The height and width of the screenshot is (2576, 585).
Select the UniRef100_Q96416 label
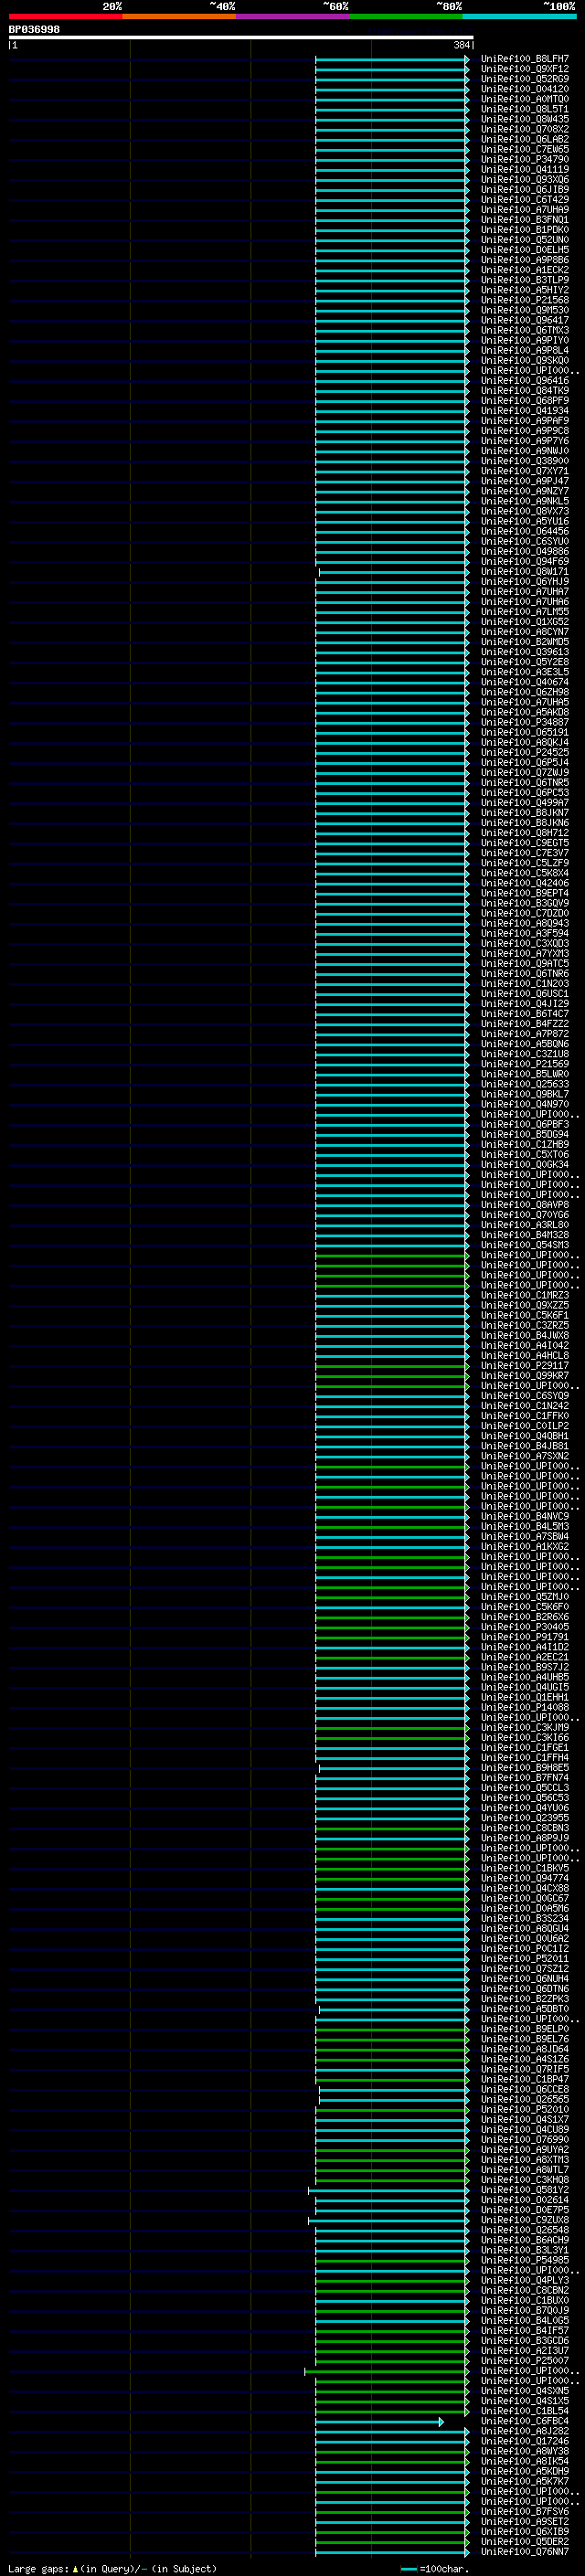[524, 381]
